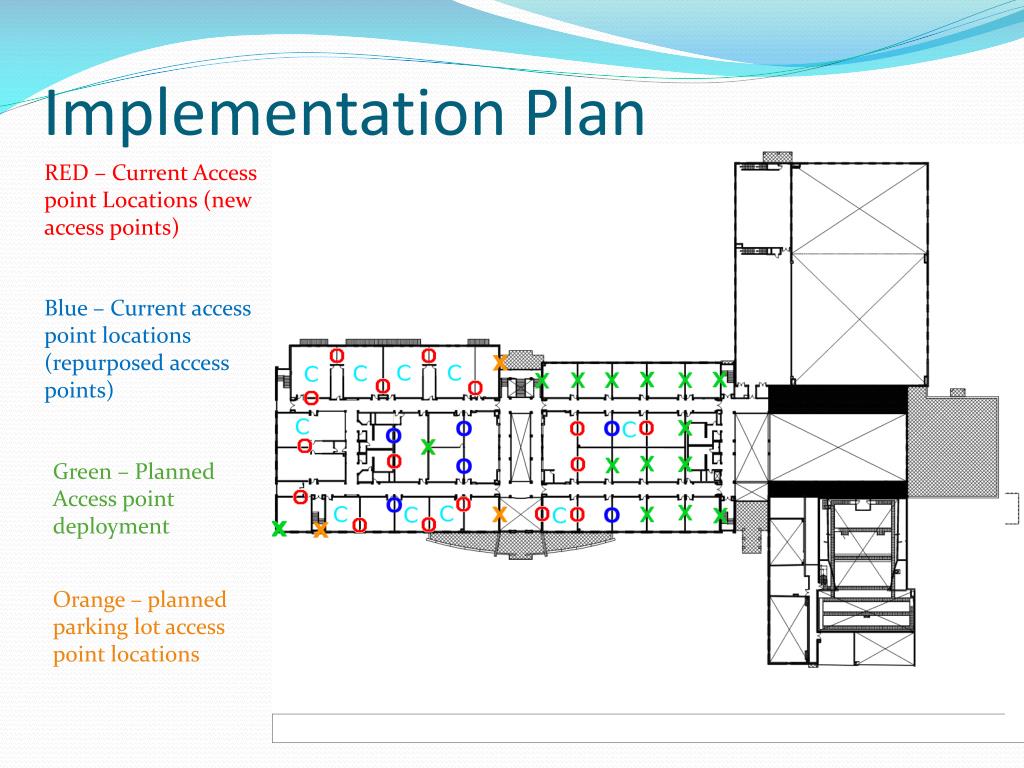This screenshot has height=768, width=1024.
Task: Select the "Green – Planned Access point deployment" legend
Action: (x=133, y=498)
